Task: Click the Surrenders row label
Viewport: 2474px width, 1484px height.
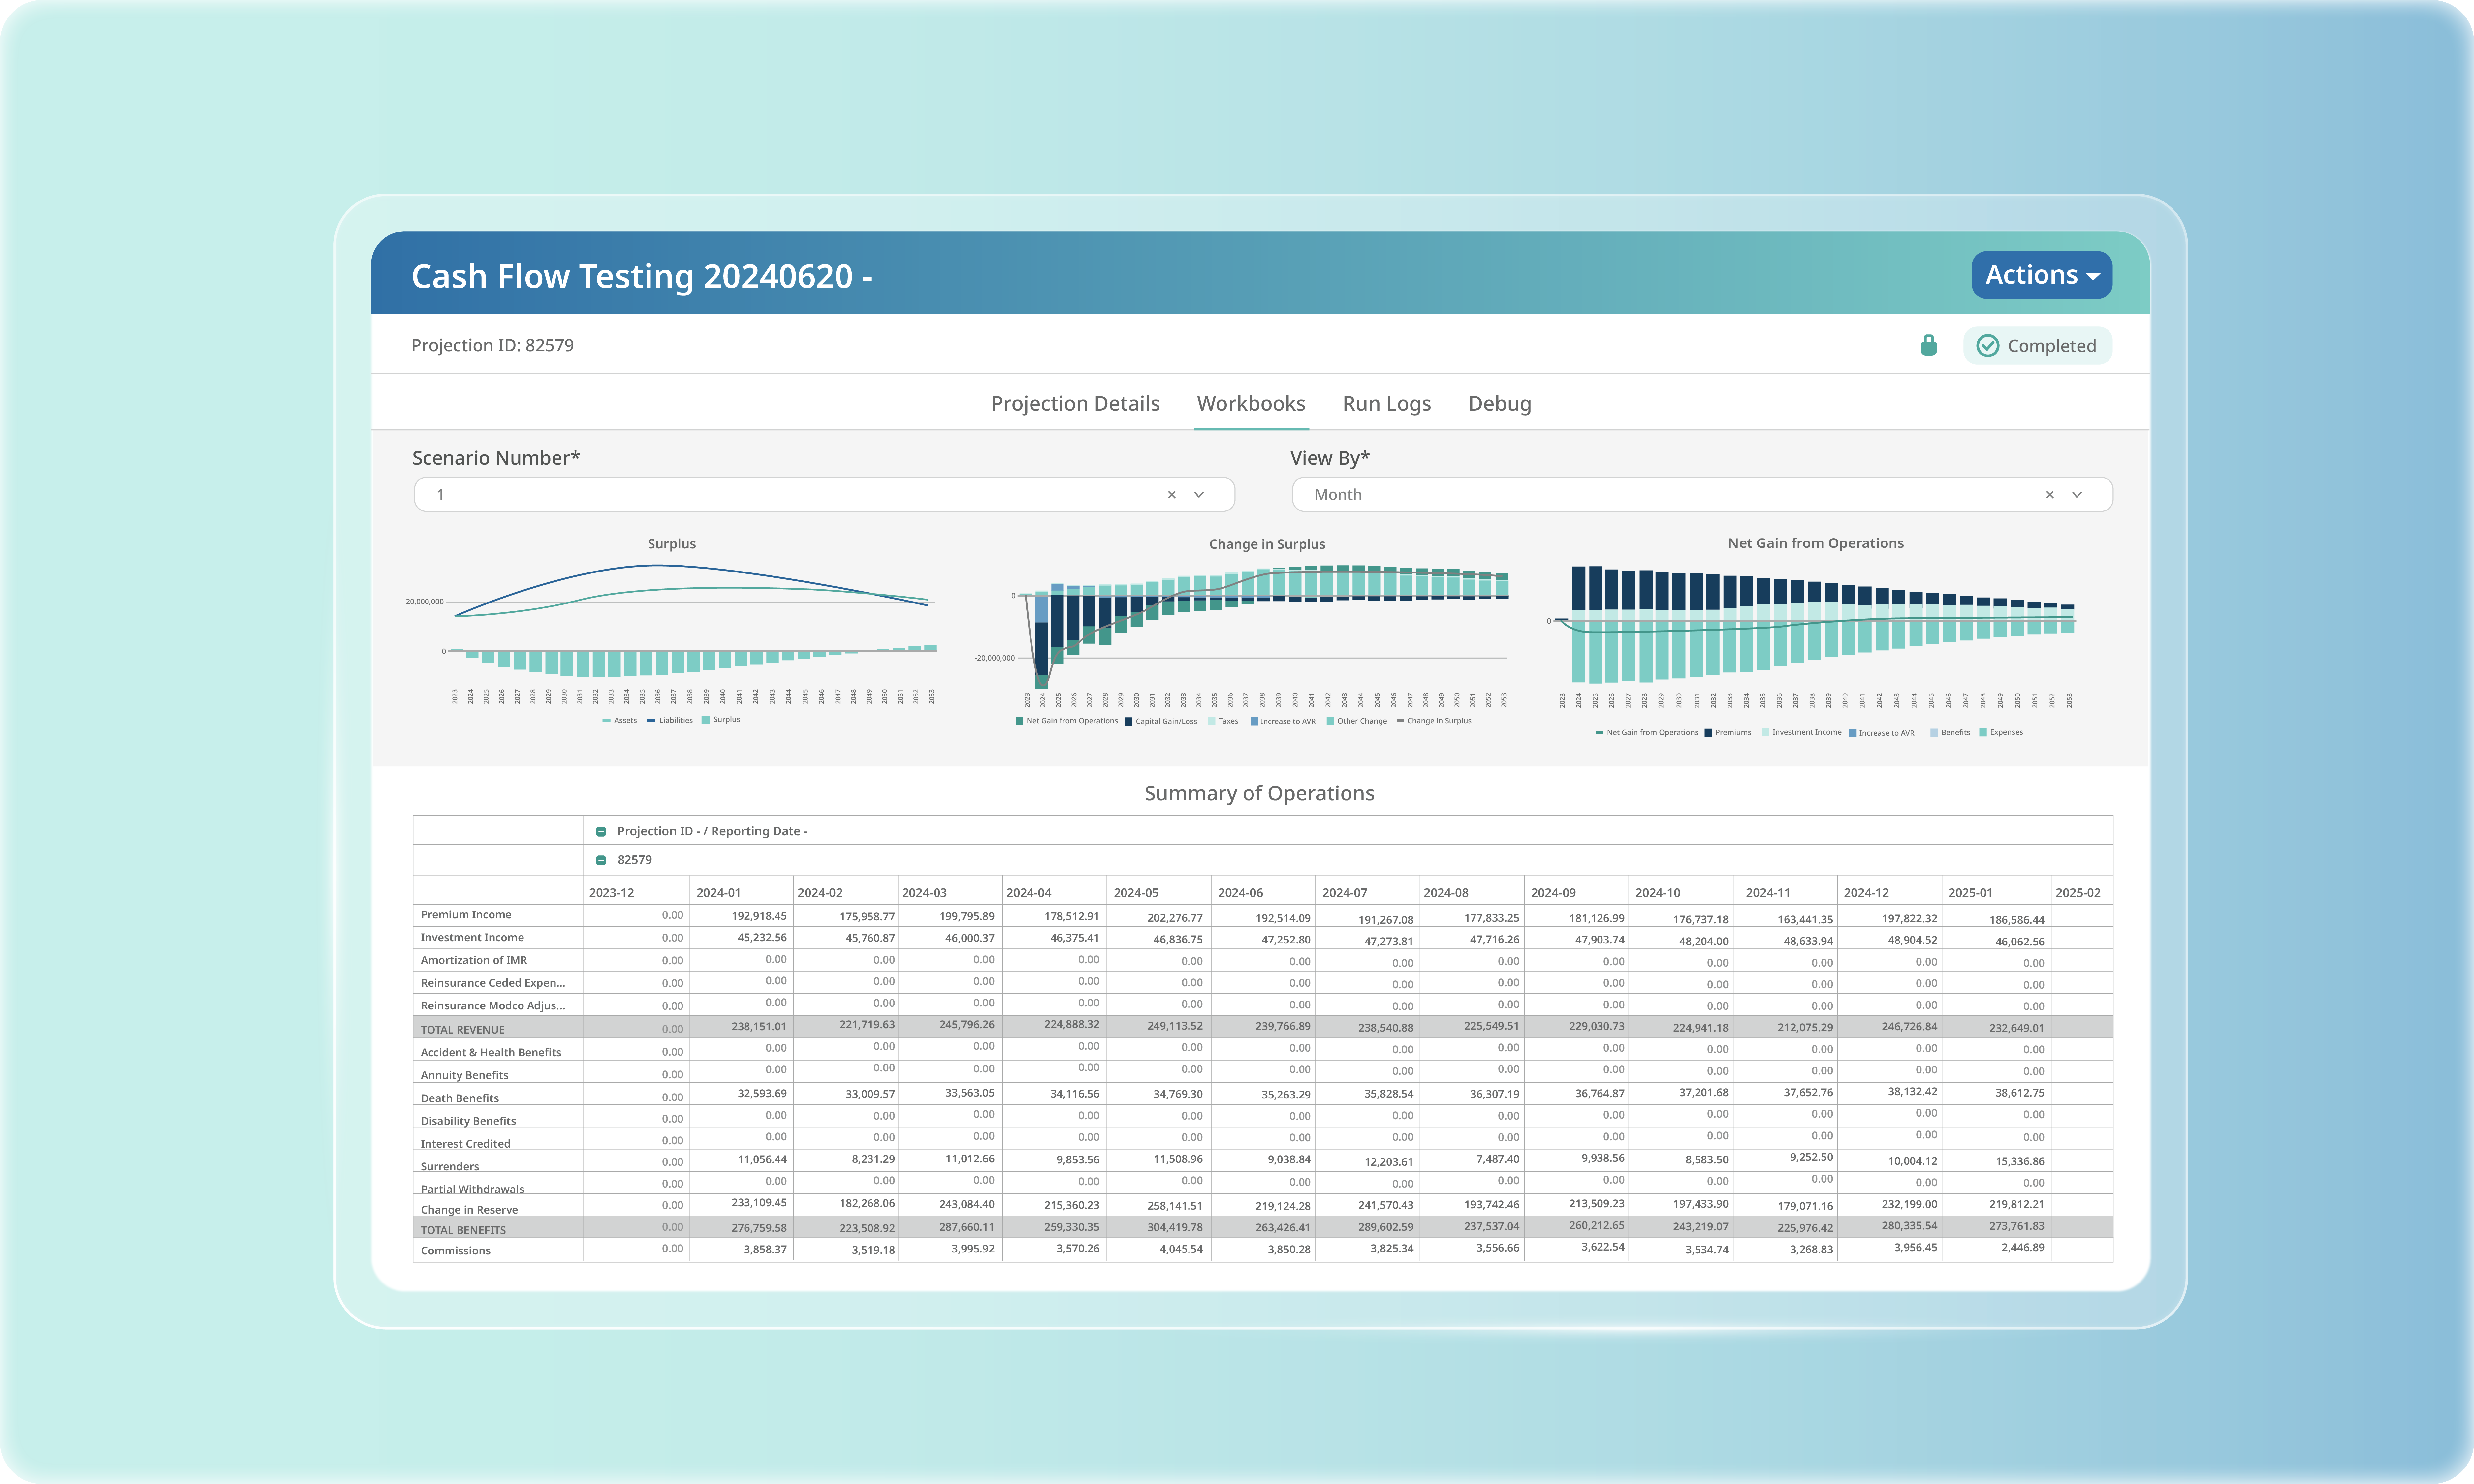Action: pos(450,1167)
